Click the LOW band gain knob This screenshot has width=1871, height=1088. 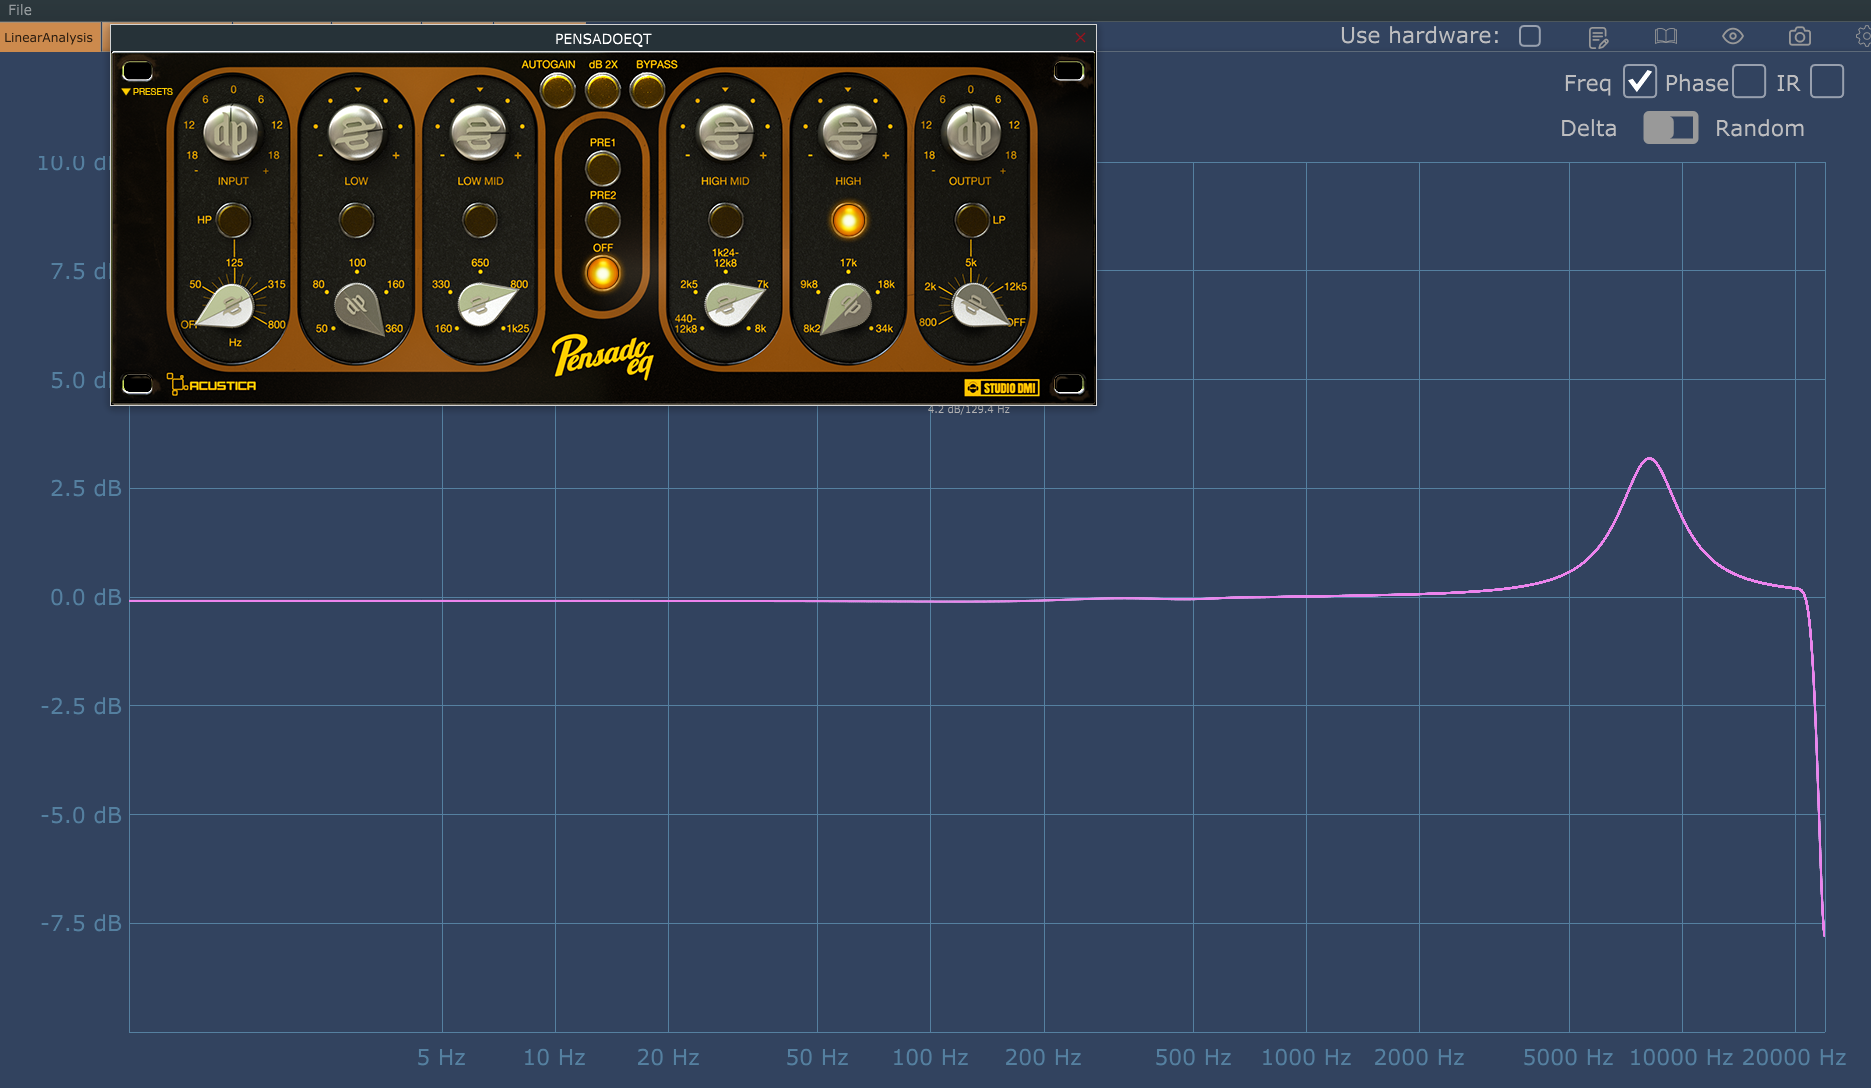356,133
